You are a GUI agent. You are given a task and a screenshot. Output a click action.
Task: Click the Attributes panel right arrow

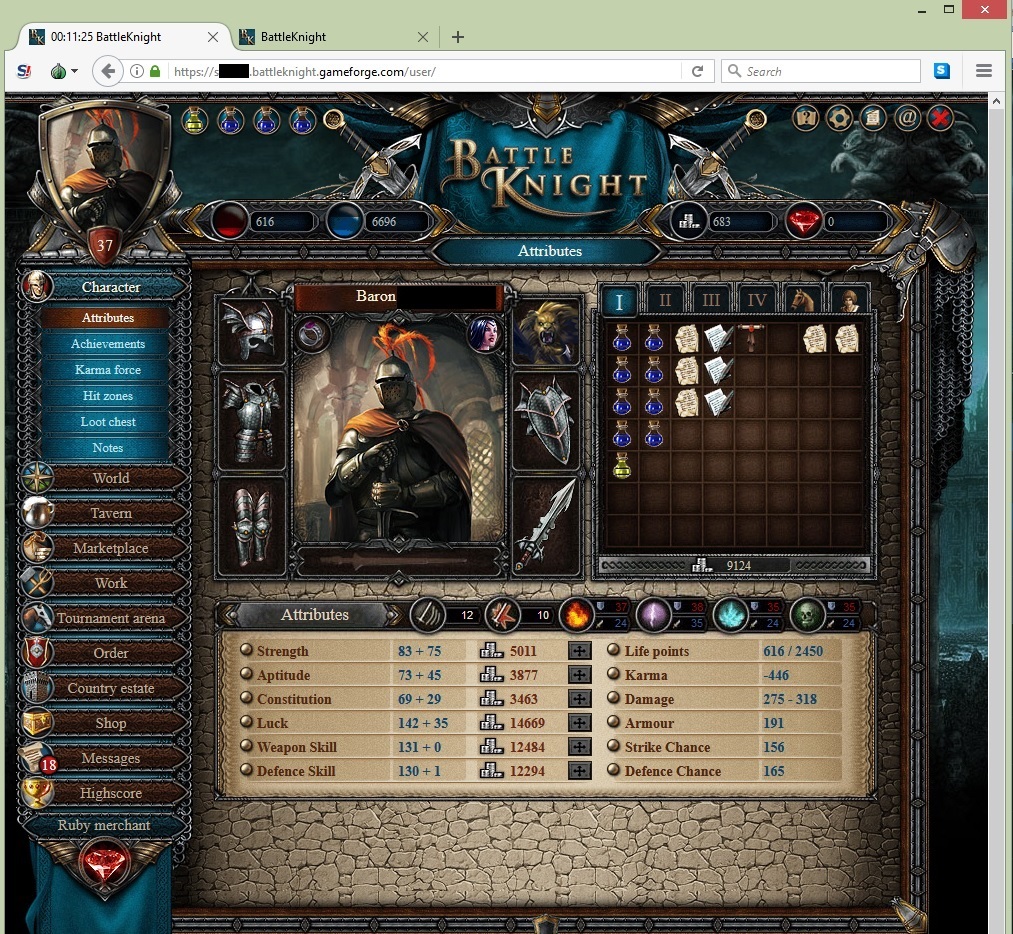pyautogui.click(x=393, y=615)
